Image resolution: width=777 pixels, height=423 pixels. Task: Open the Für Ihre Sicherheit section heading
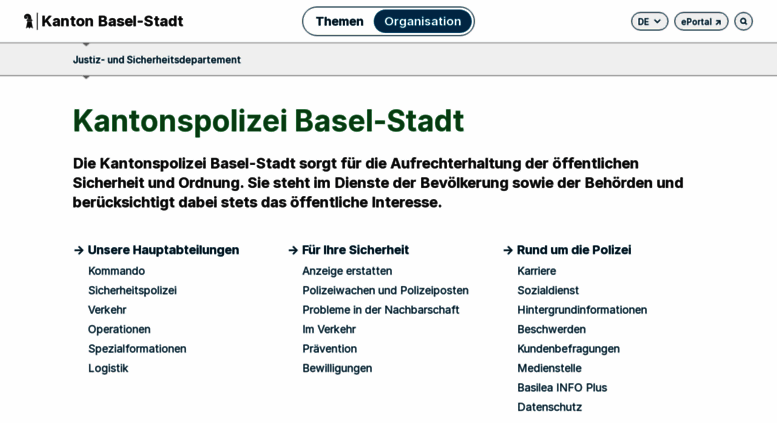[355, 250]
